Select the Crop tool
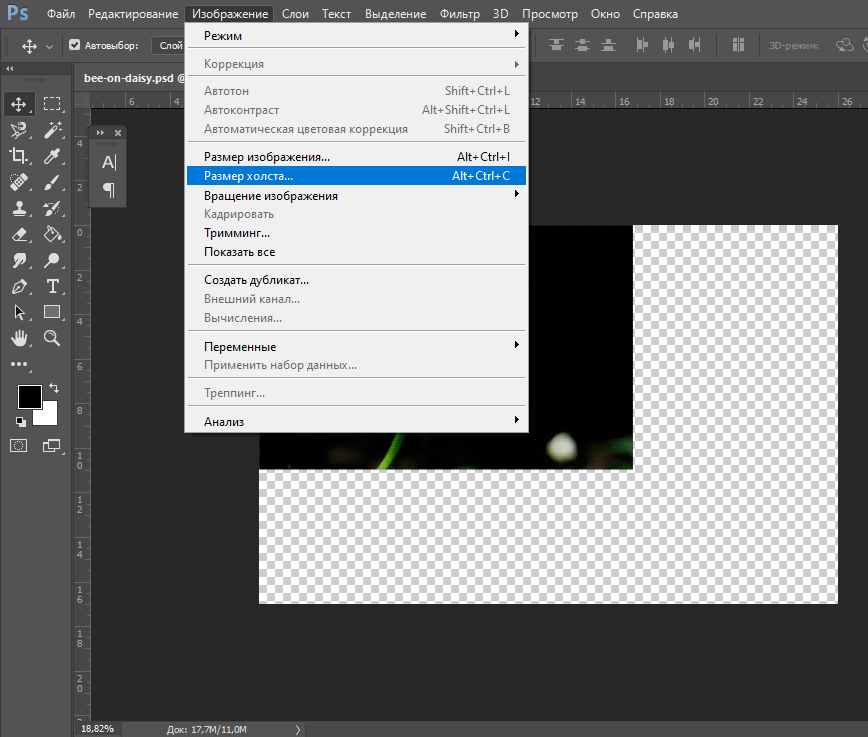868x737 pixels. 18,156
